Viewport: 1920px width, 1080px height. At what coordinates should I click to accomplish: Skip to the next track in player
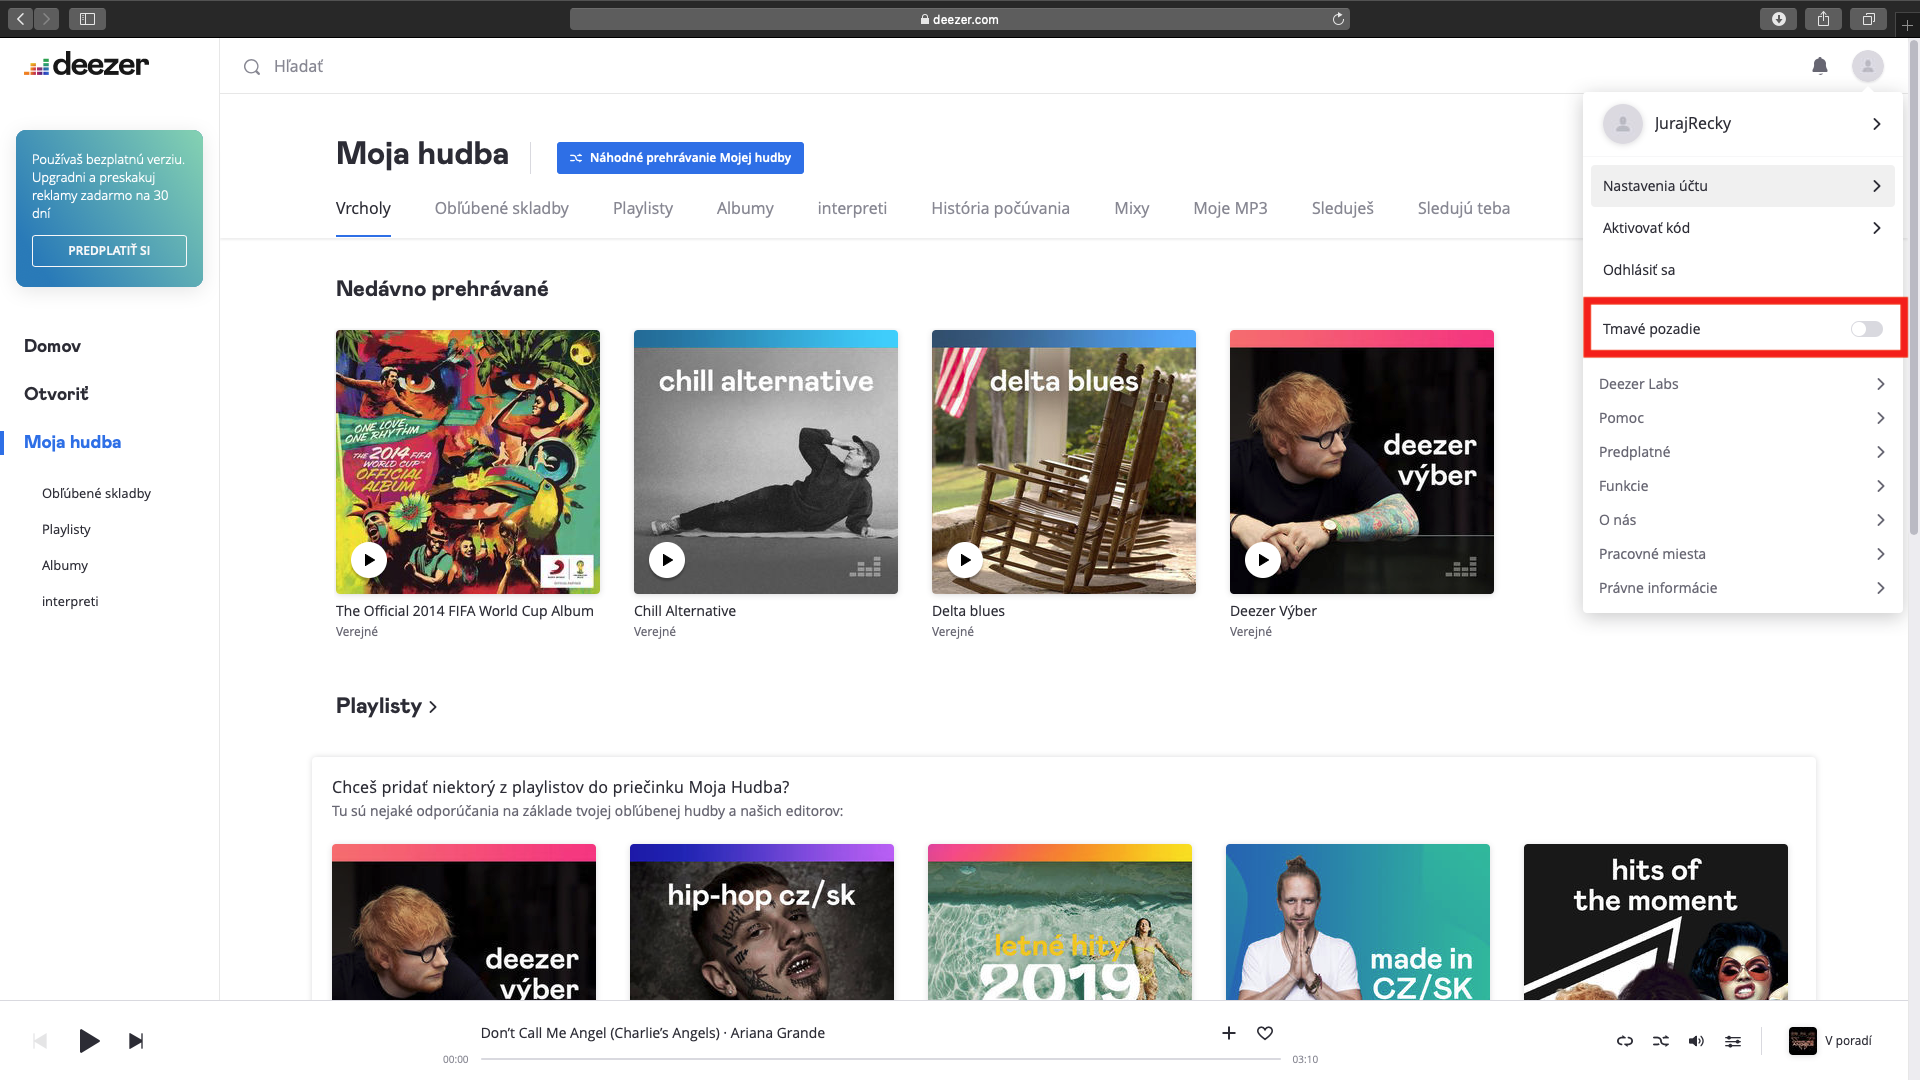point(136,1041)
